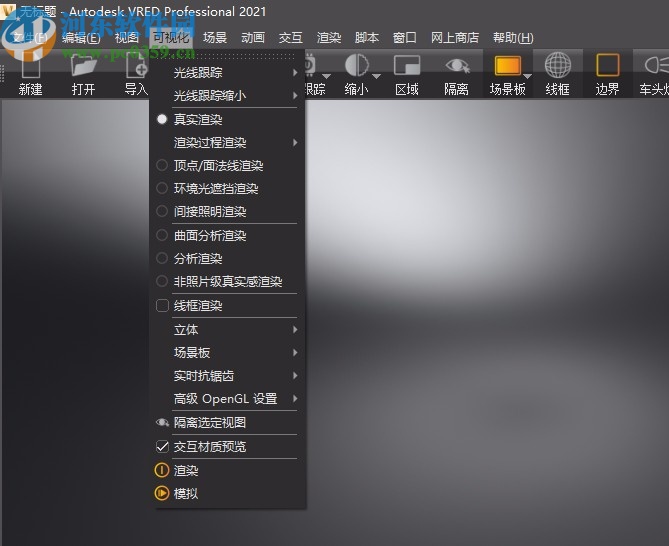Select the 环境光遮挡渲染 radio option
This screenshot has height=546, width=669.
[x=162, y=188]
